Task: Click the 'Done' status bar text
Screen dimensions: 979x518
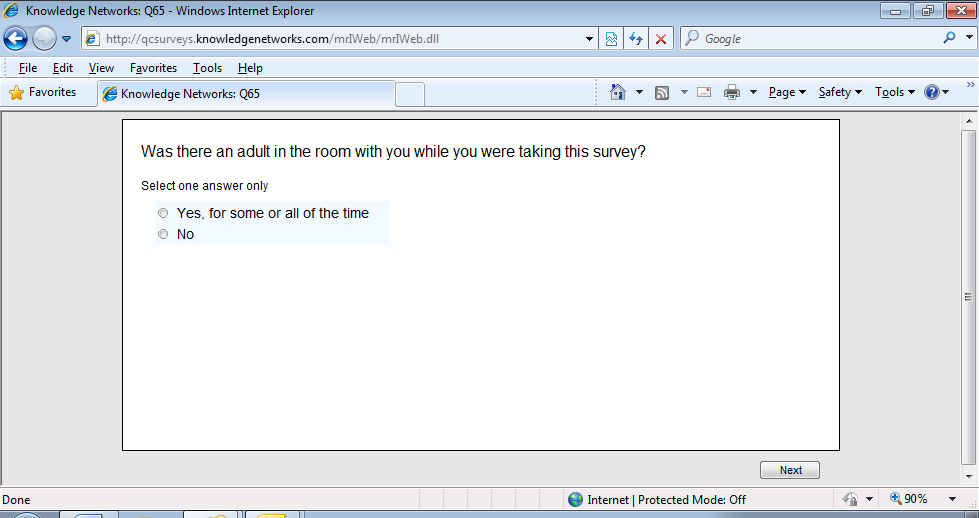Action: [x=16, y=499]
